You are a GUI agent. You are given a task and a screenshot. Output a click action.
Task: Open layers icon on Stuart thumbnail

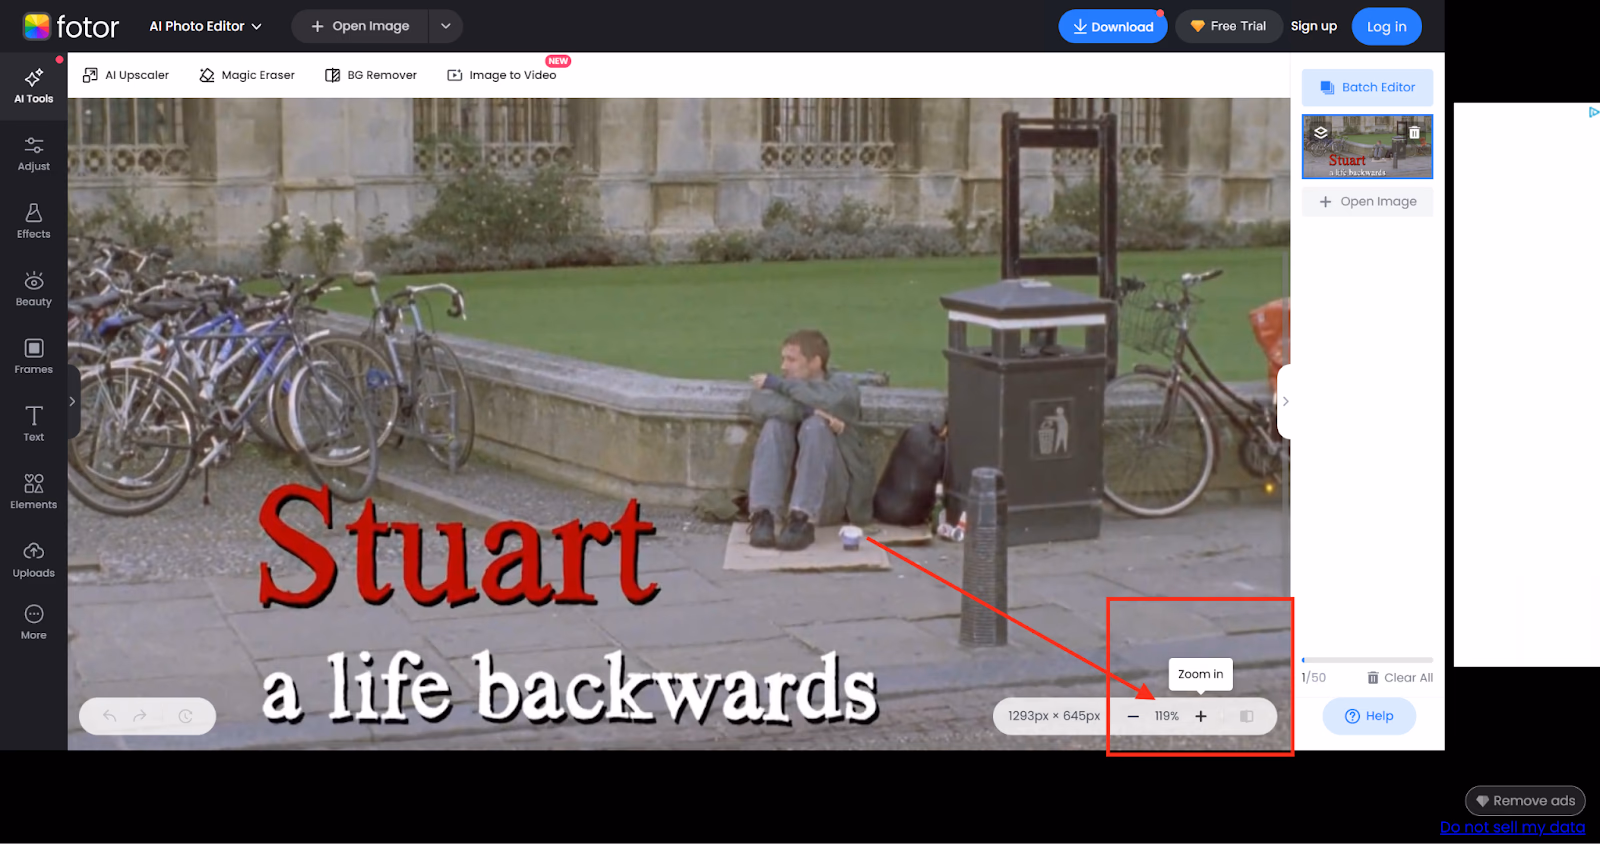tap(1320, 132)
